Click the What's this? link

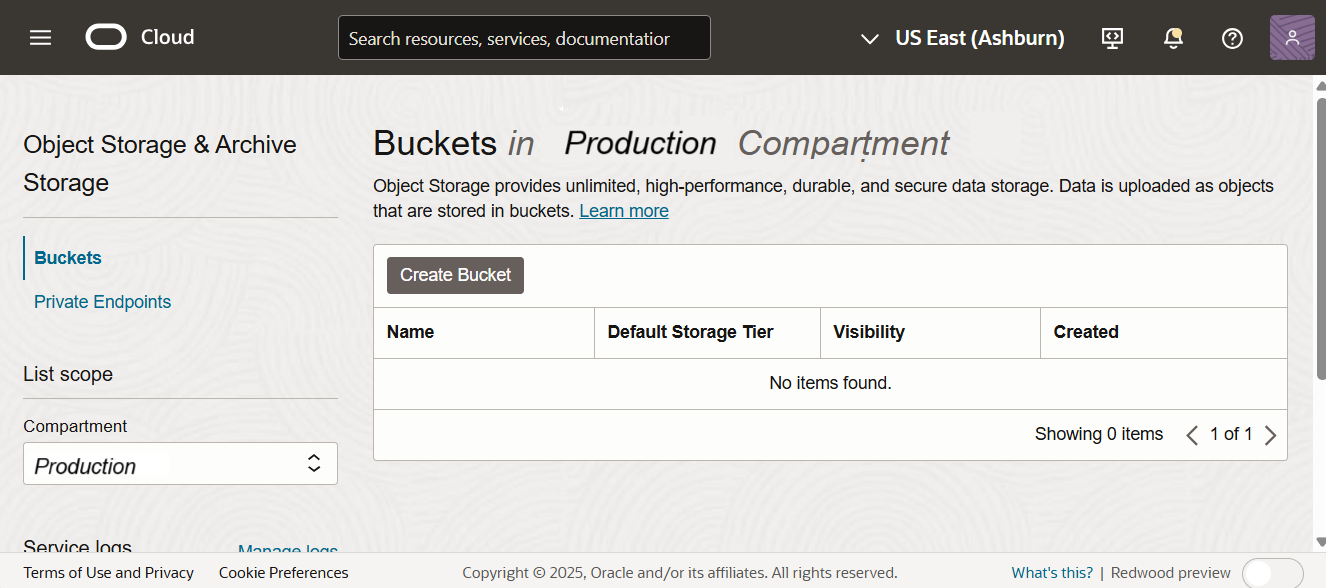pos(1052,573)
